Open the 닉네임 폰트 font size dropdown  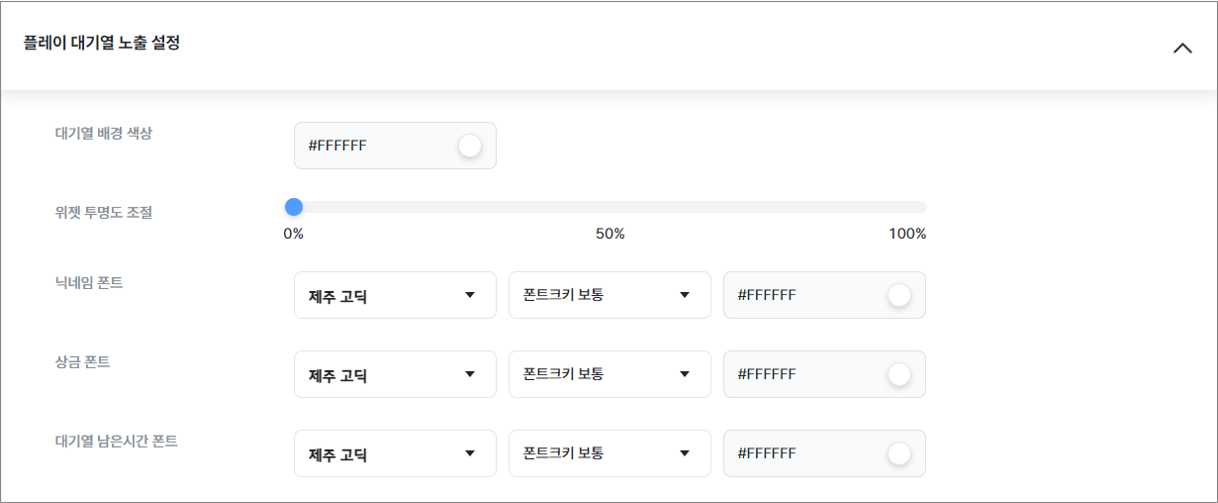tap(609, 295)
